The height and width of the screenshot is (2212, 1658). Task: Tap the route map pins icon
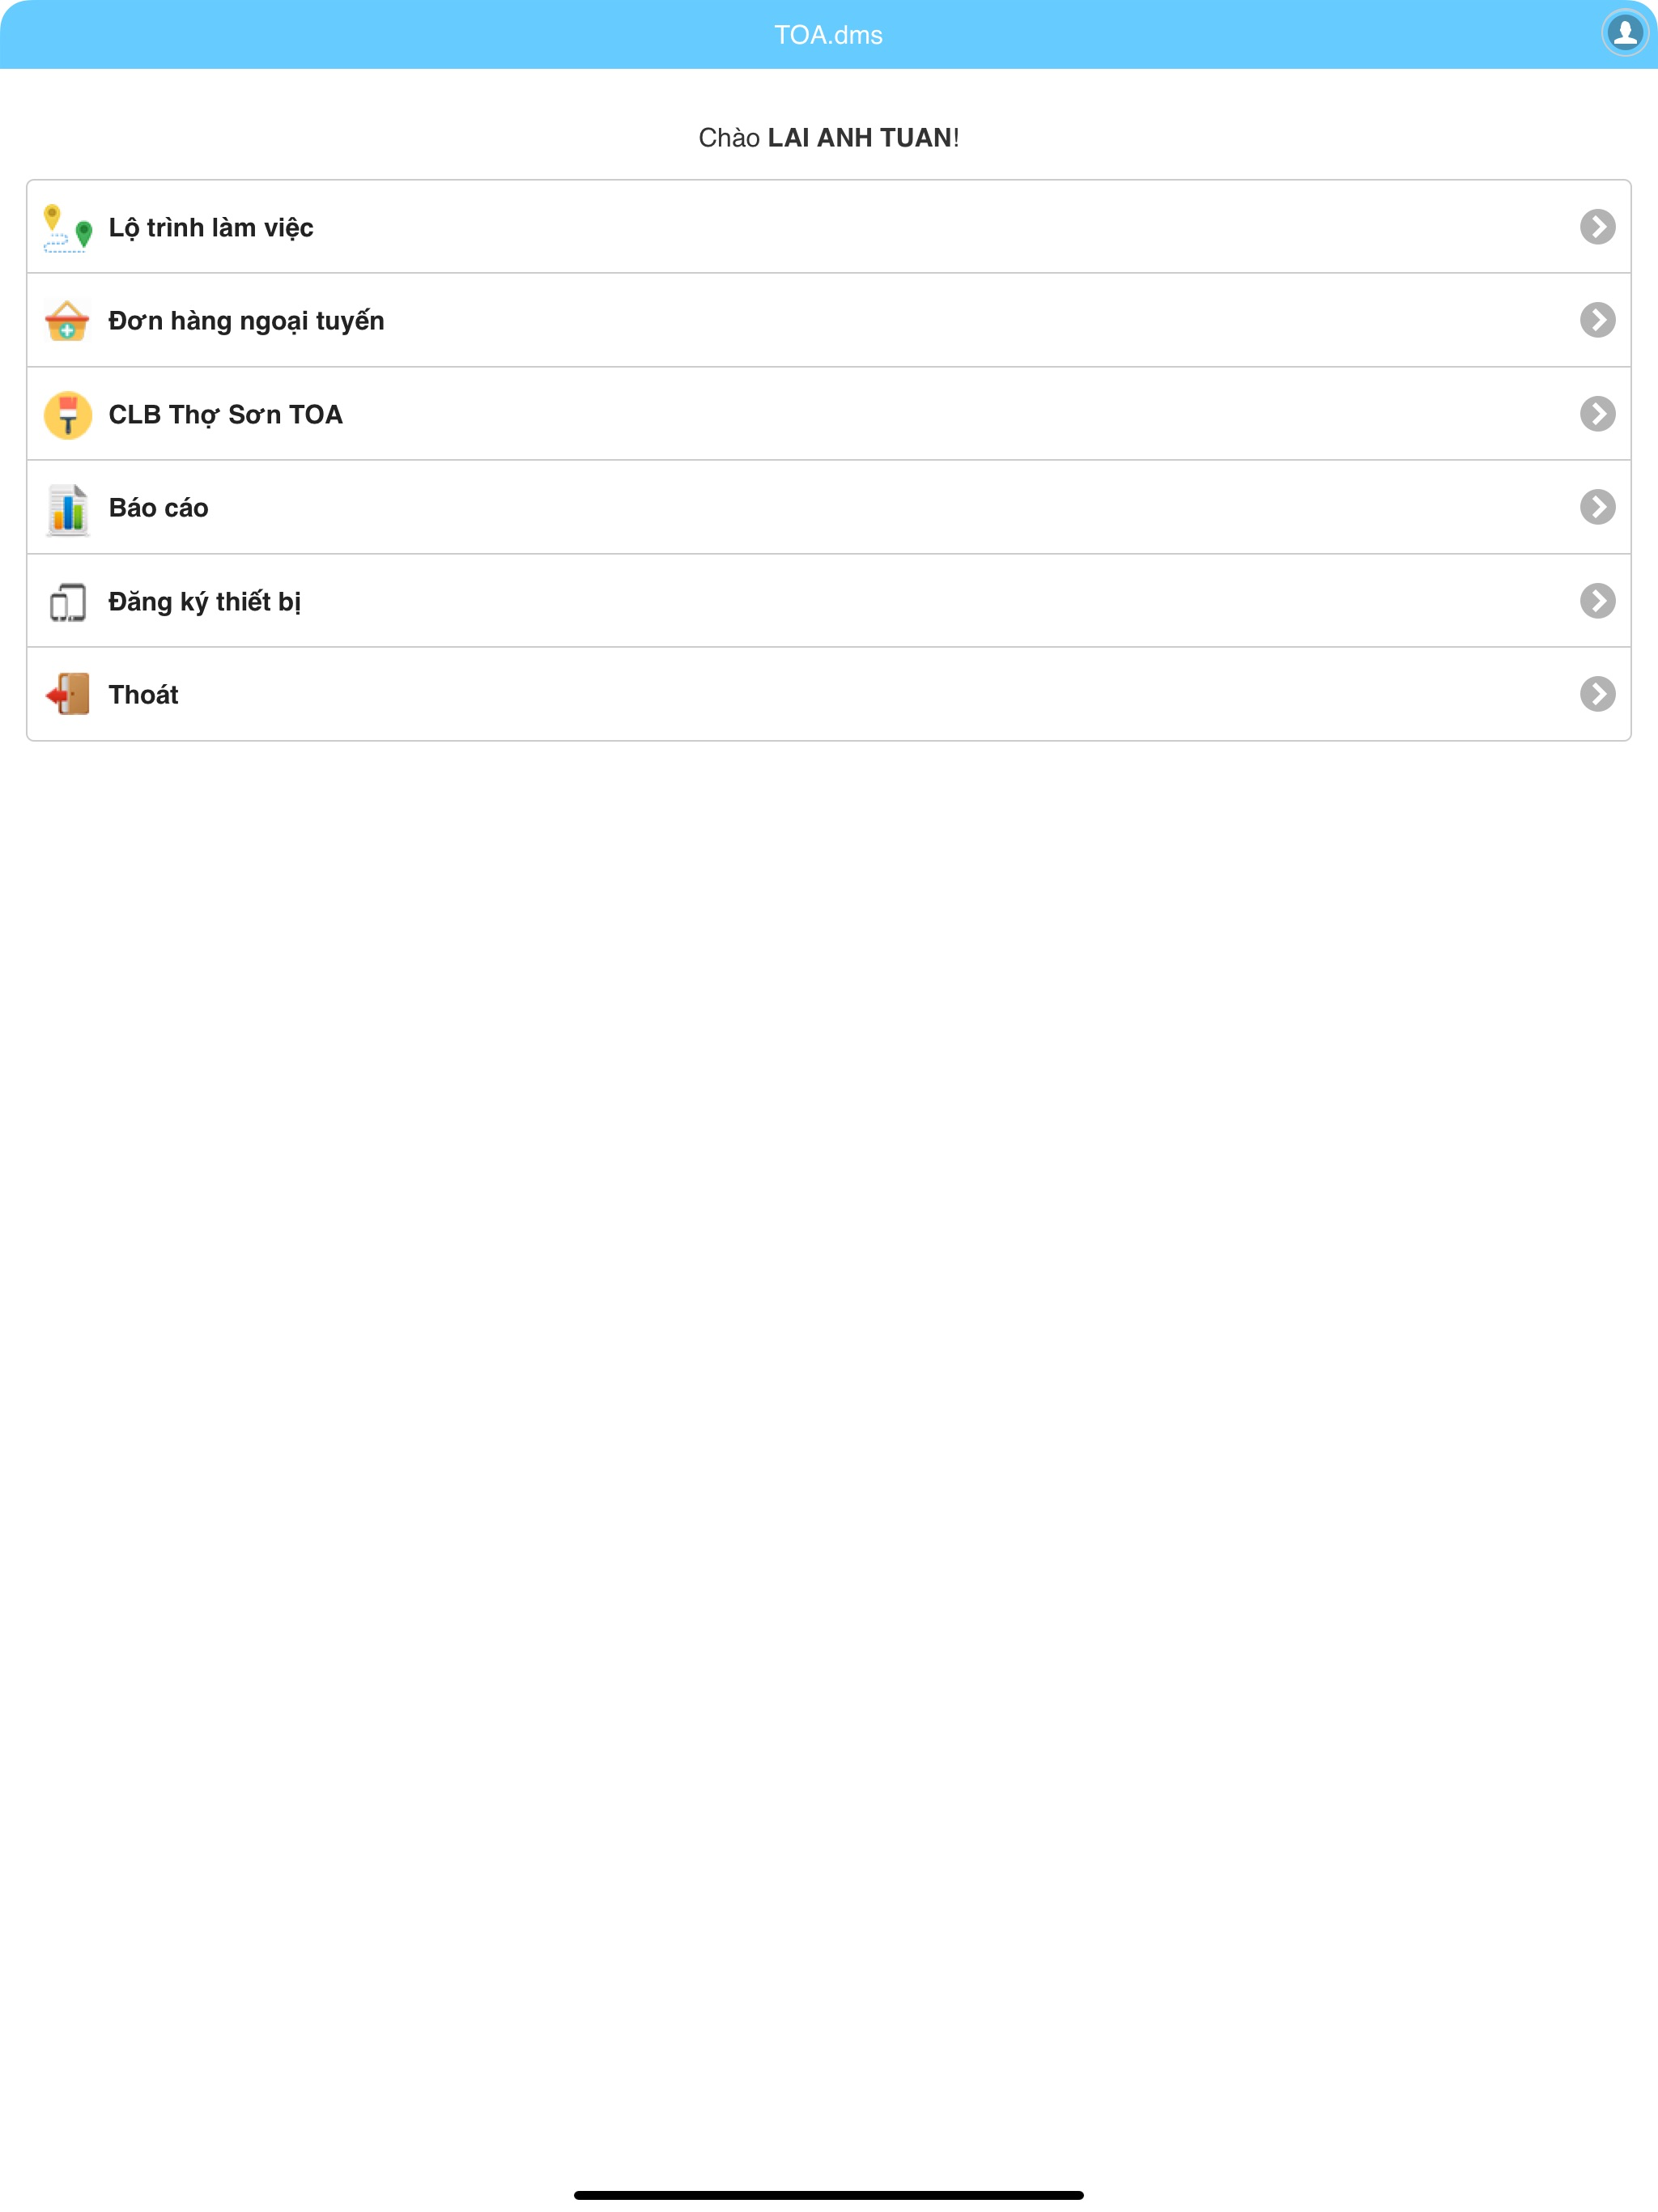click(68, 228)
